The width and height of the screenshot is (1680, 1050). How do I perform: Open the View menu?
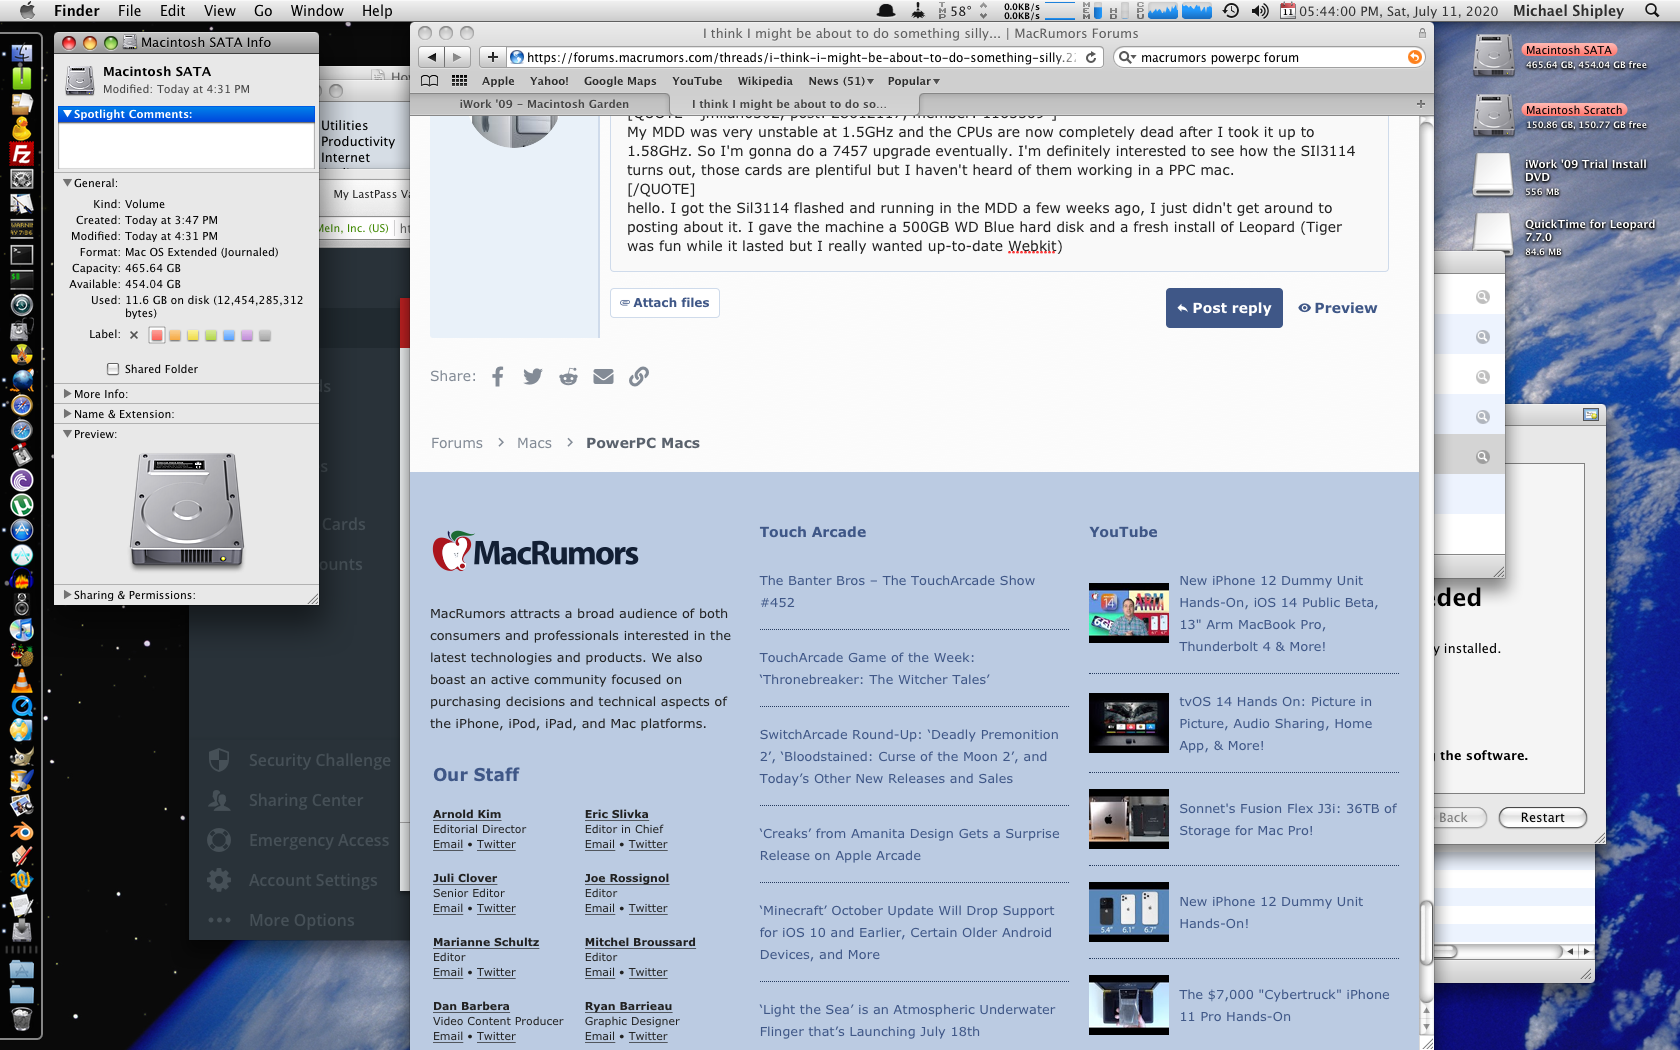pos(220,11)
